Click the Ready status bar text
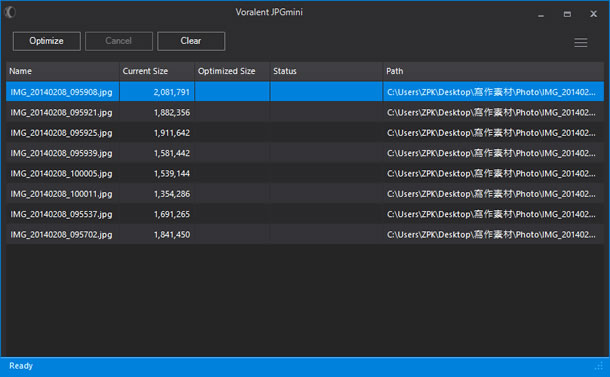 21,366
